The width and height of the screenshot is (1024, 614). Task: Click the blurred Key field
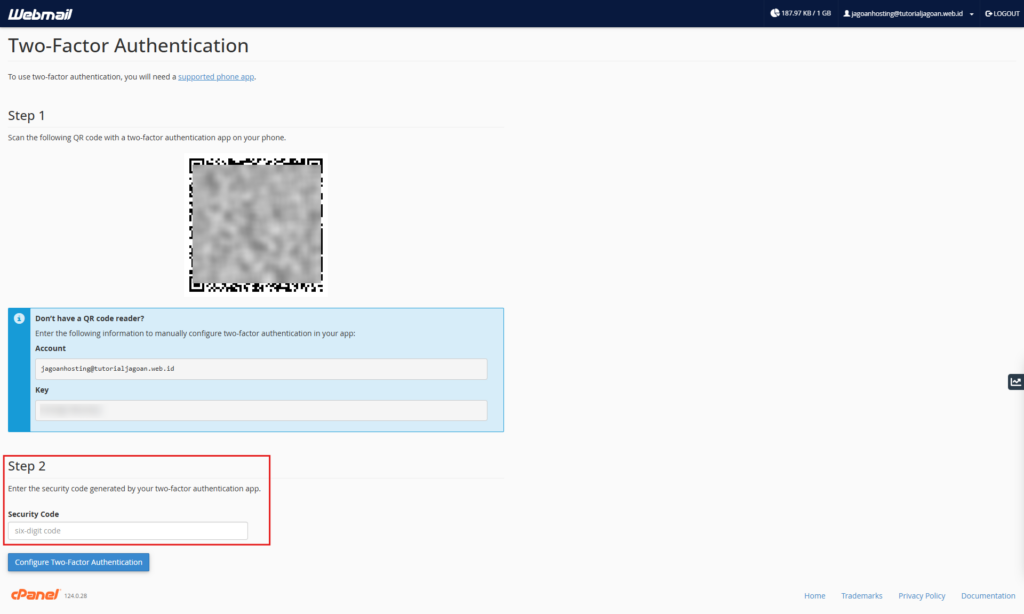point(261,410)
